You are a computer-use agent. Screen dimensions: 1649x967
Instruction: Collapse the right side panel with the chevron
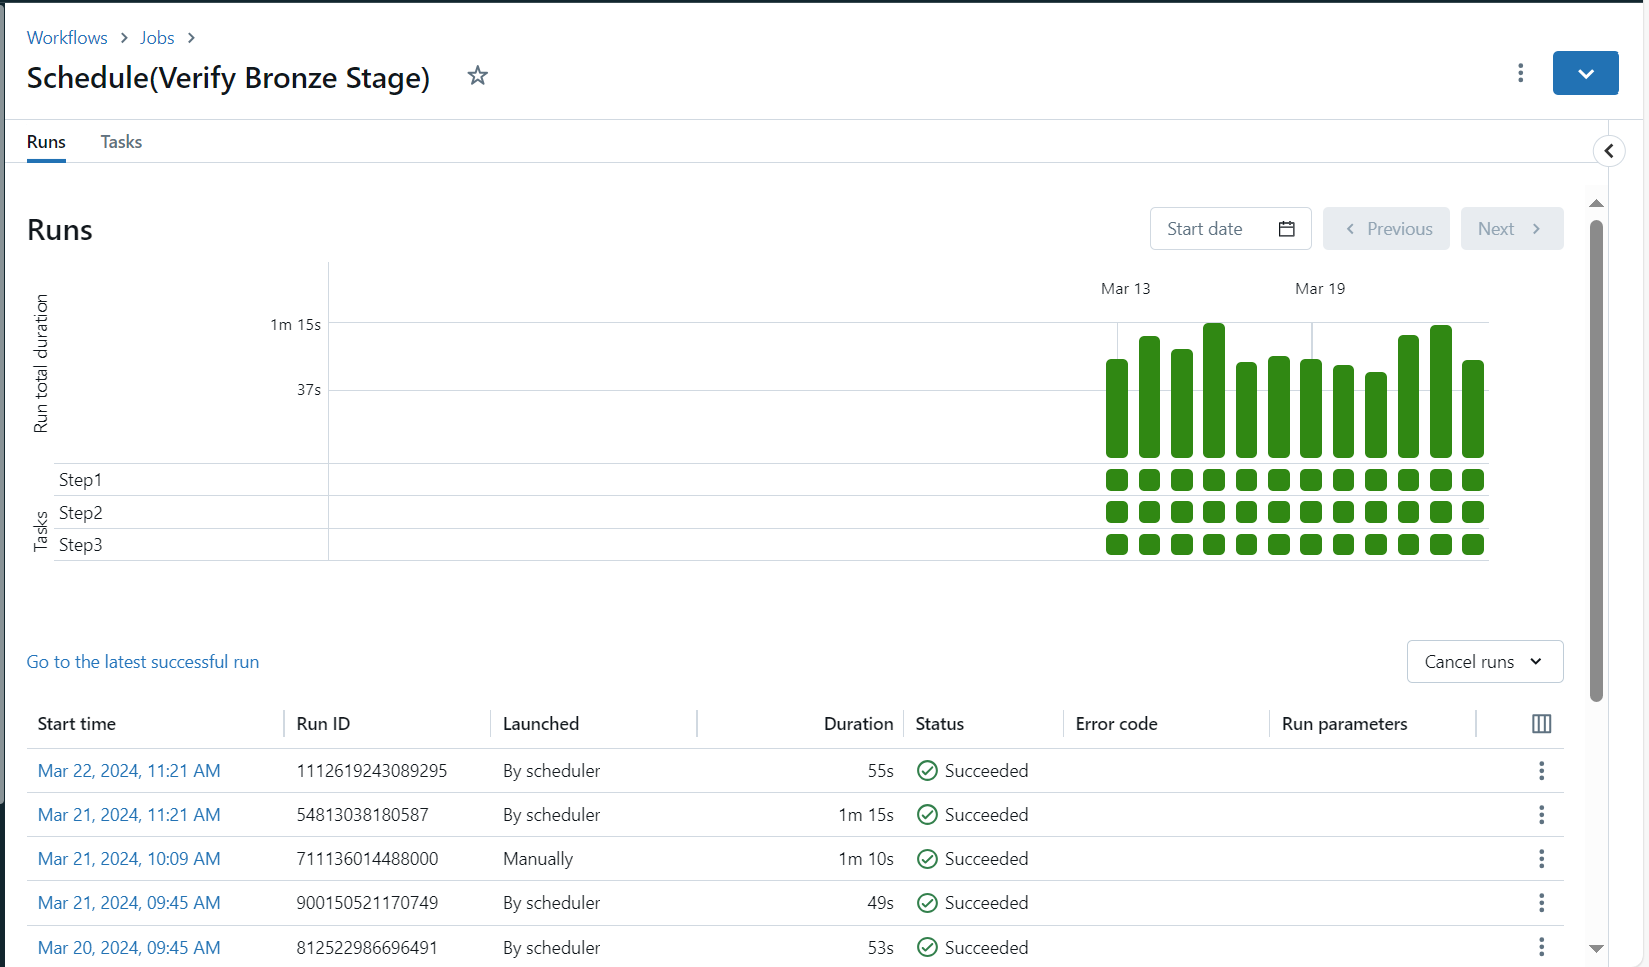[1608, 150]
